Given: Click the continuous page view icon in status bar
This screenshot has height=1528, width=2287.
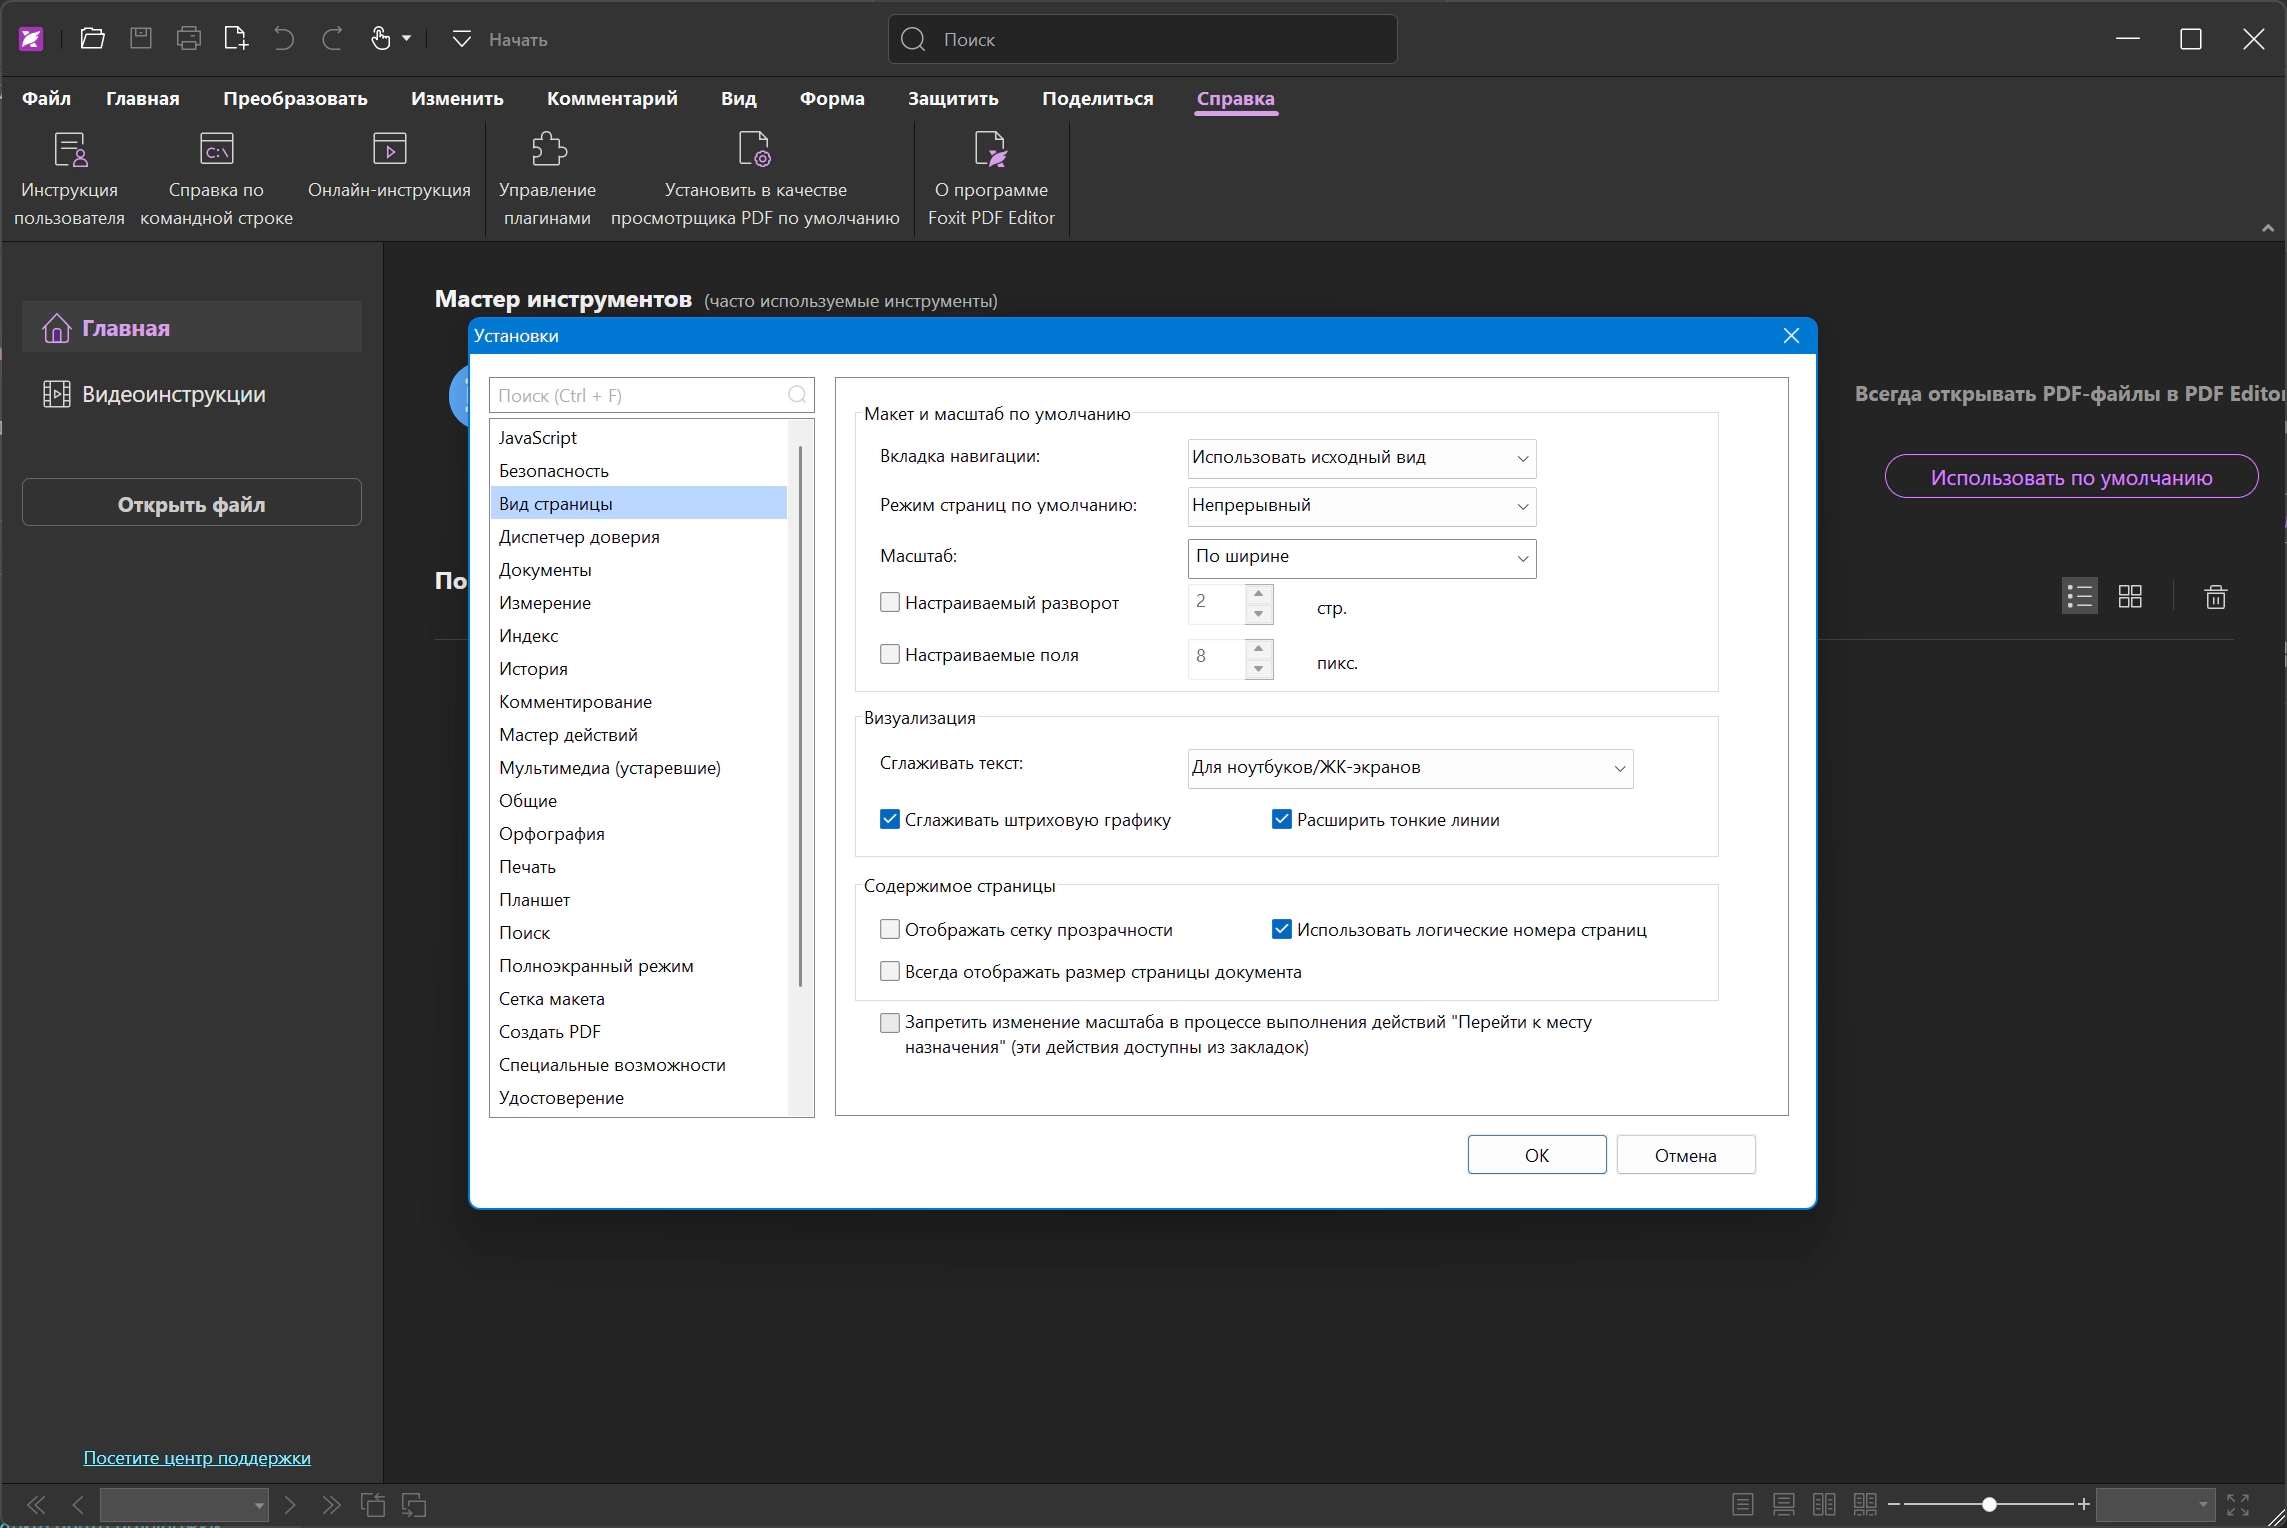Looking at the screenshot, I should coord(1783,1504).
